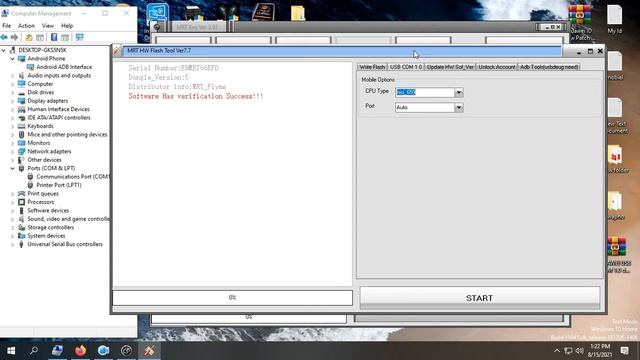
Task: Click the blue Help icon in Computer Management toolbar
Action: click(54, 37)
